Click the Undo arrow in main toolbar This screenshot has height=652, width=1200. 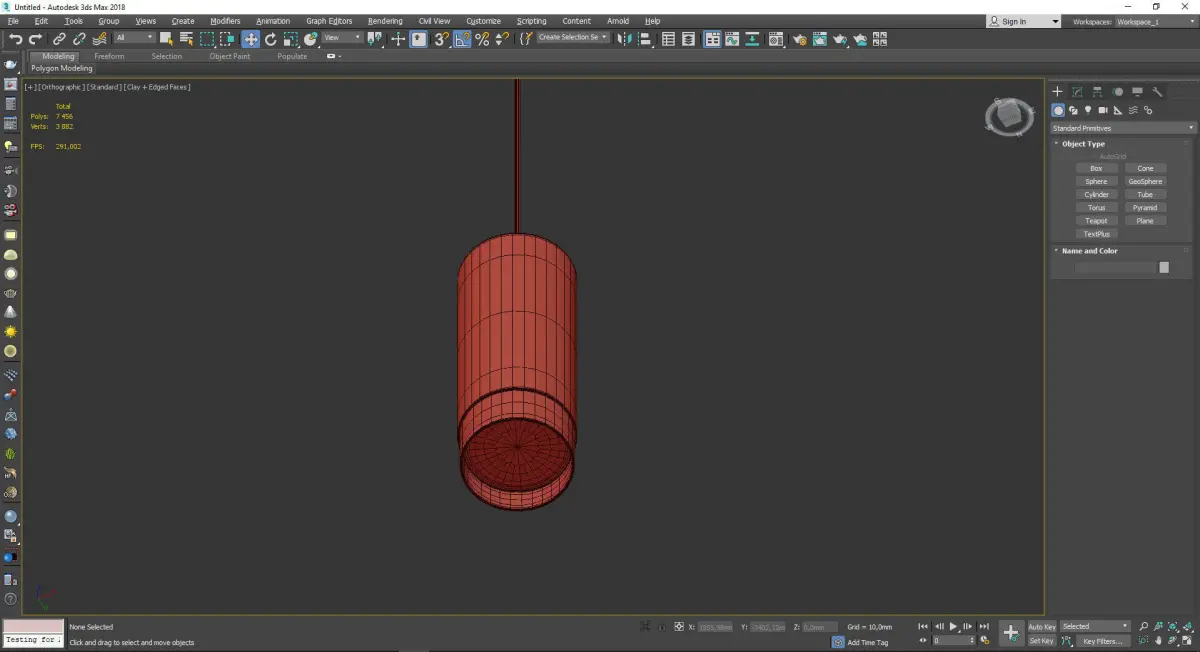click(16, 39)
